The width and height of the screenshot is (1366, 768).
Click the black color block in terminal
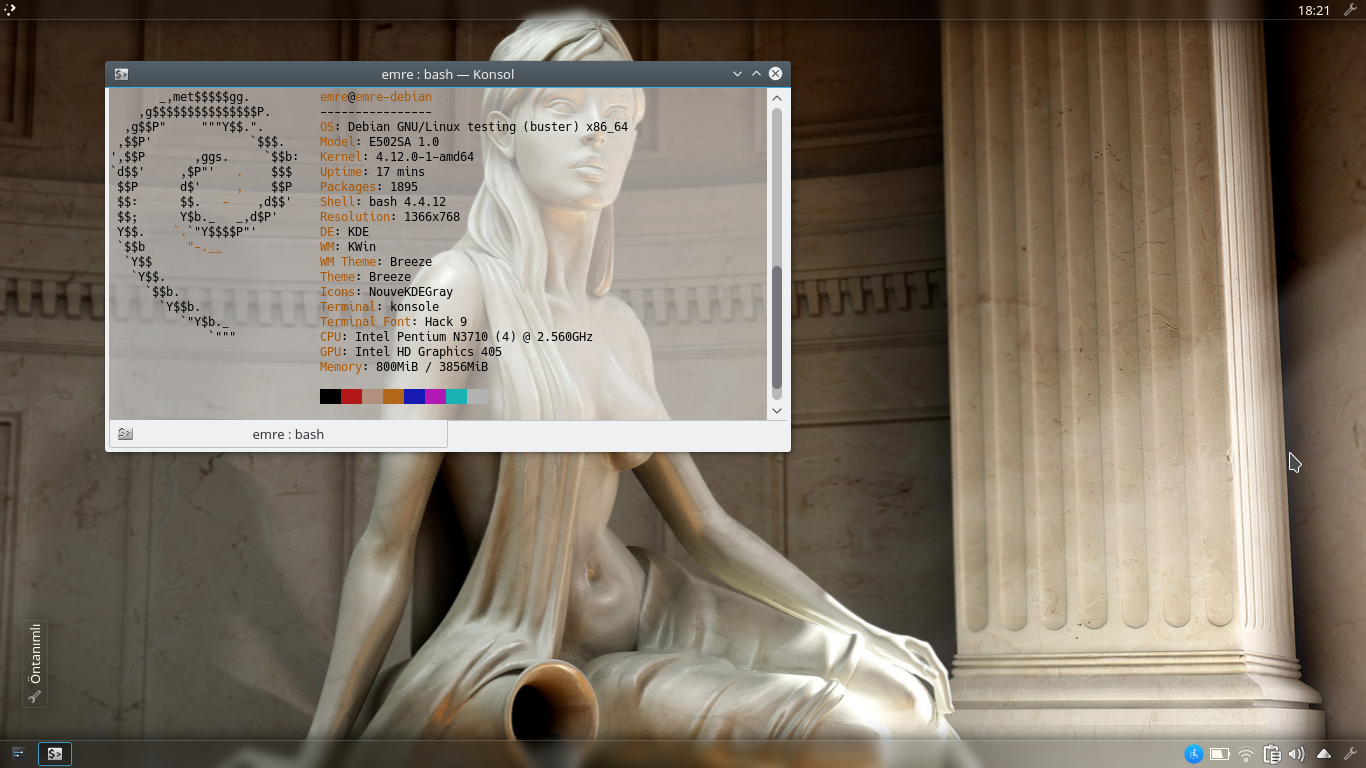pos(330,396)
